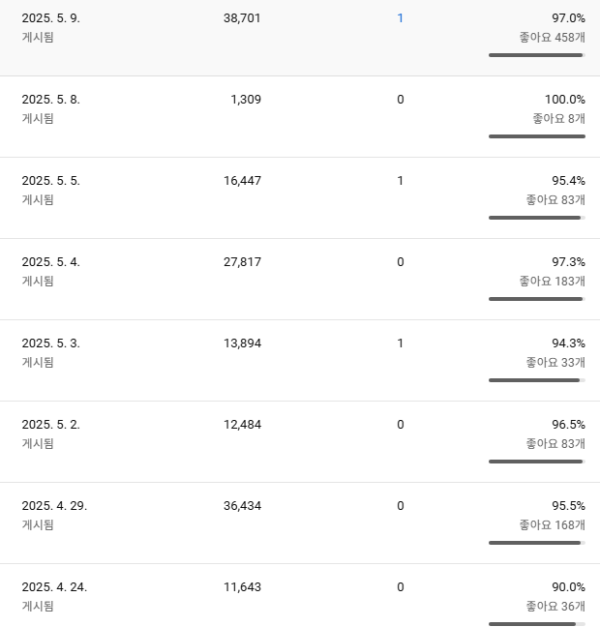Click view count 12,484

242,424
